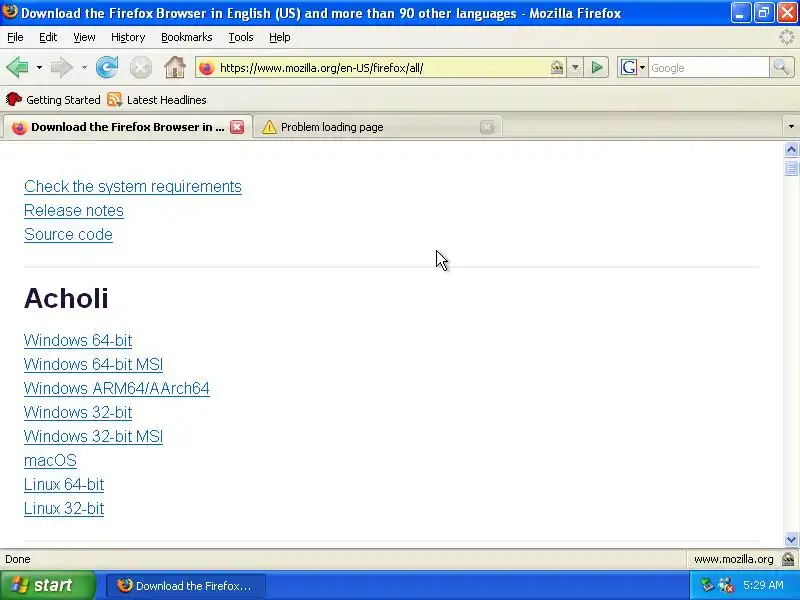
Task: Open the Tools menu
Action: click(241, 37)
